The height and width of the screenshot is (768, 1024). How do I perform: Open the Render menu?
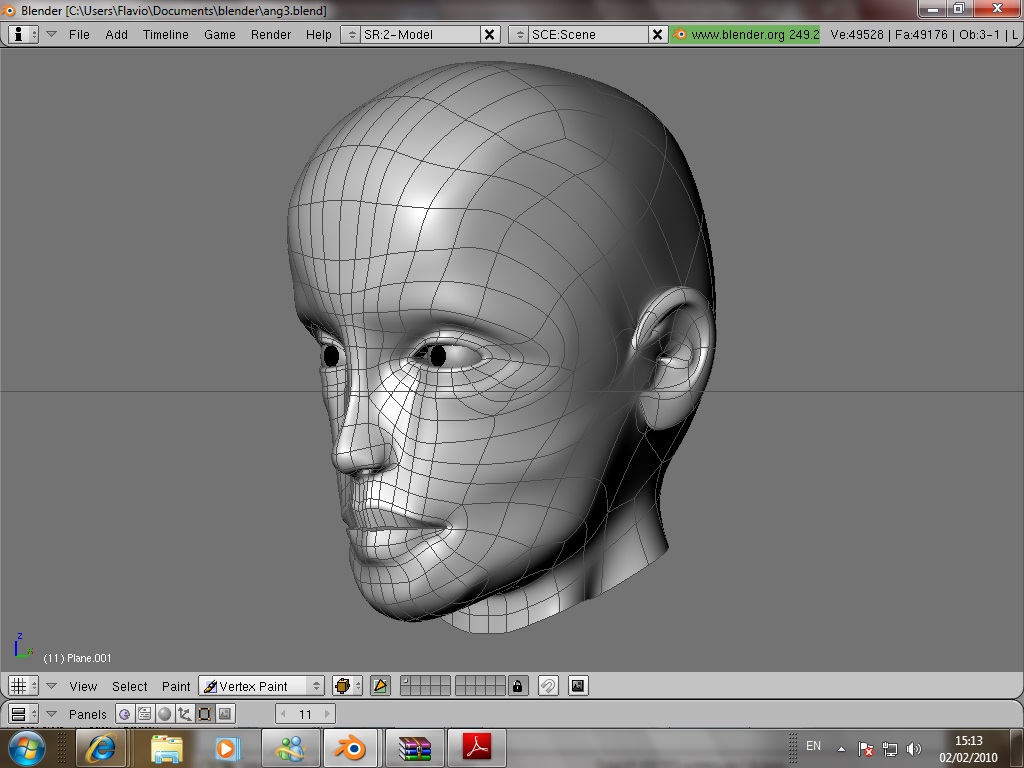click(x=271, y=34)
